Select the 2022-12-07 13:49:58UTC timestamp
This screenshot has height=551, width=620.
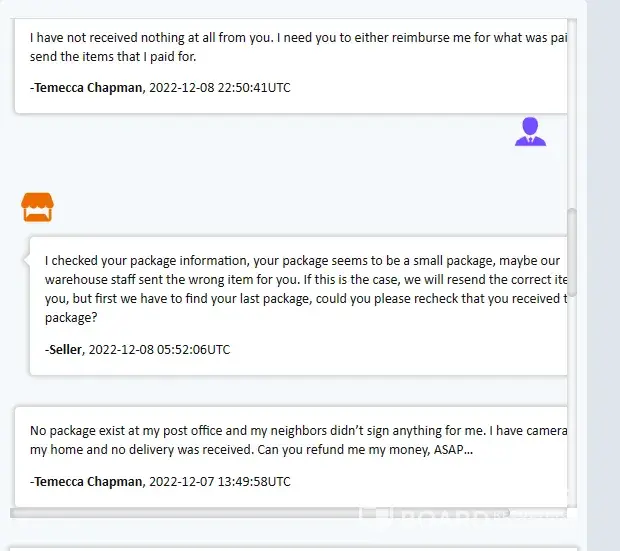tap(219, 482)
